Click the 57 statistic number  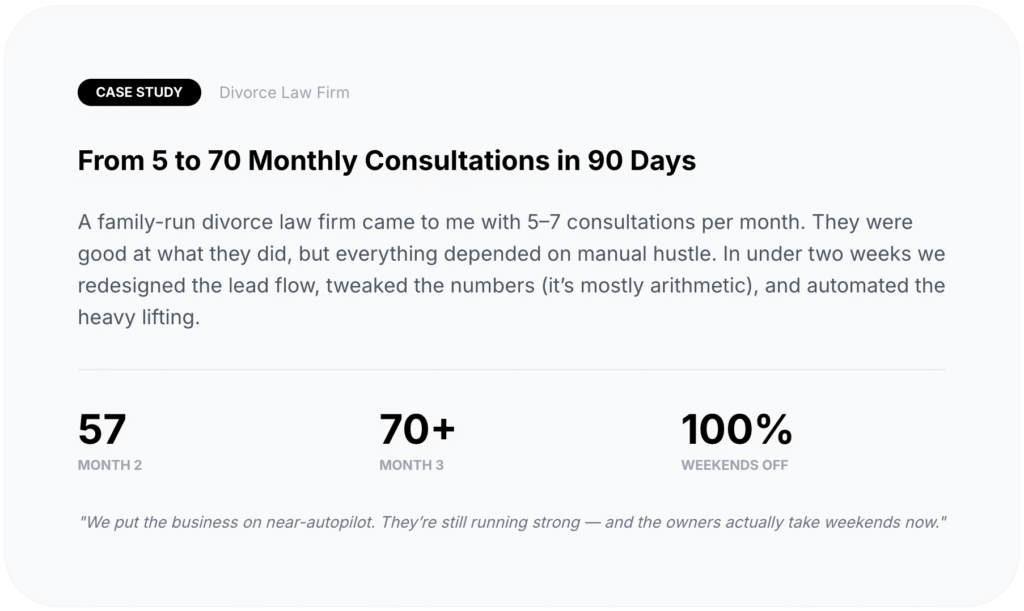pos(102,429)
